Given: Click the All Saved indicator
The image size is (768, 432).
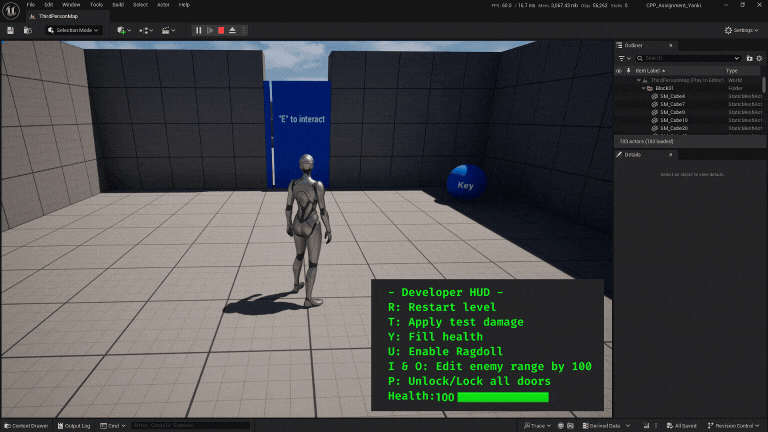Looking at the screenshot, I should tap(681, 426).
